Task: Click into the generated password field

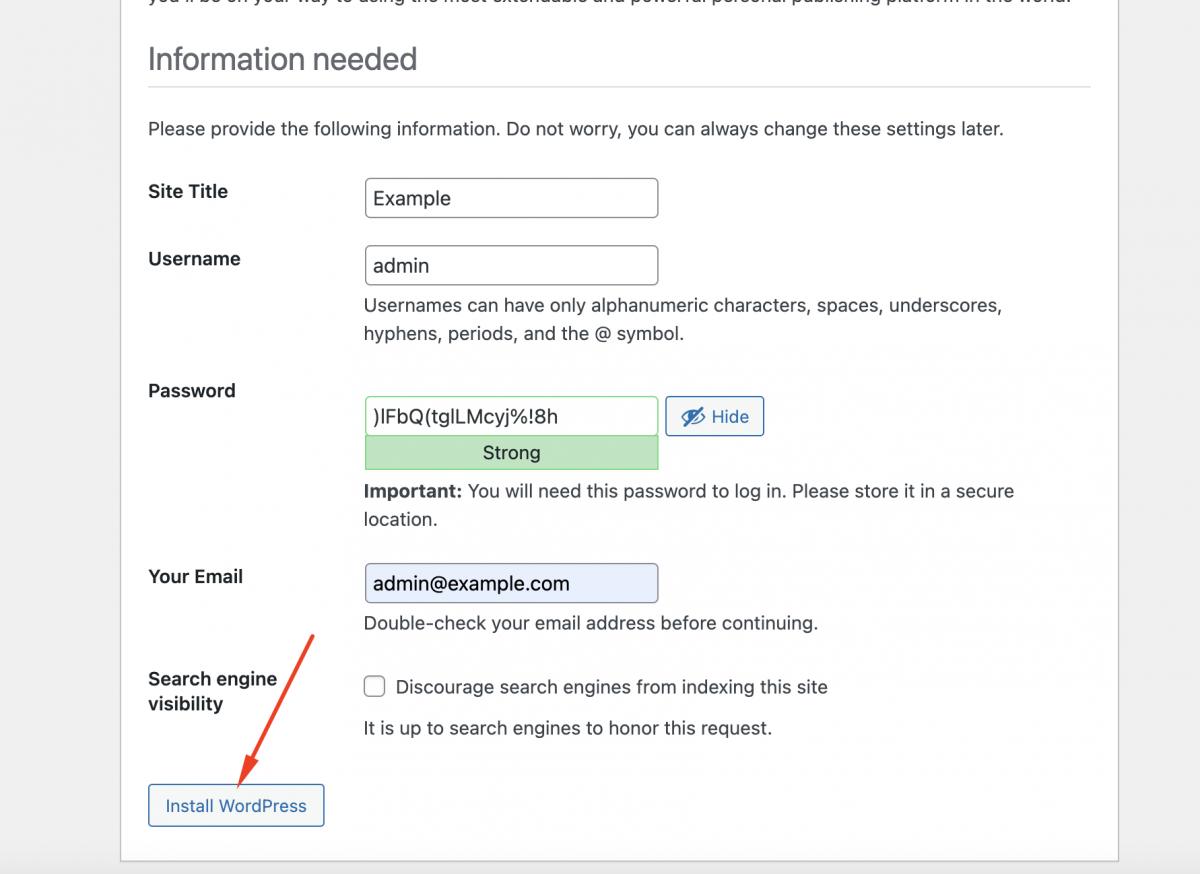Action: click(x=511, y=416)
